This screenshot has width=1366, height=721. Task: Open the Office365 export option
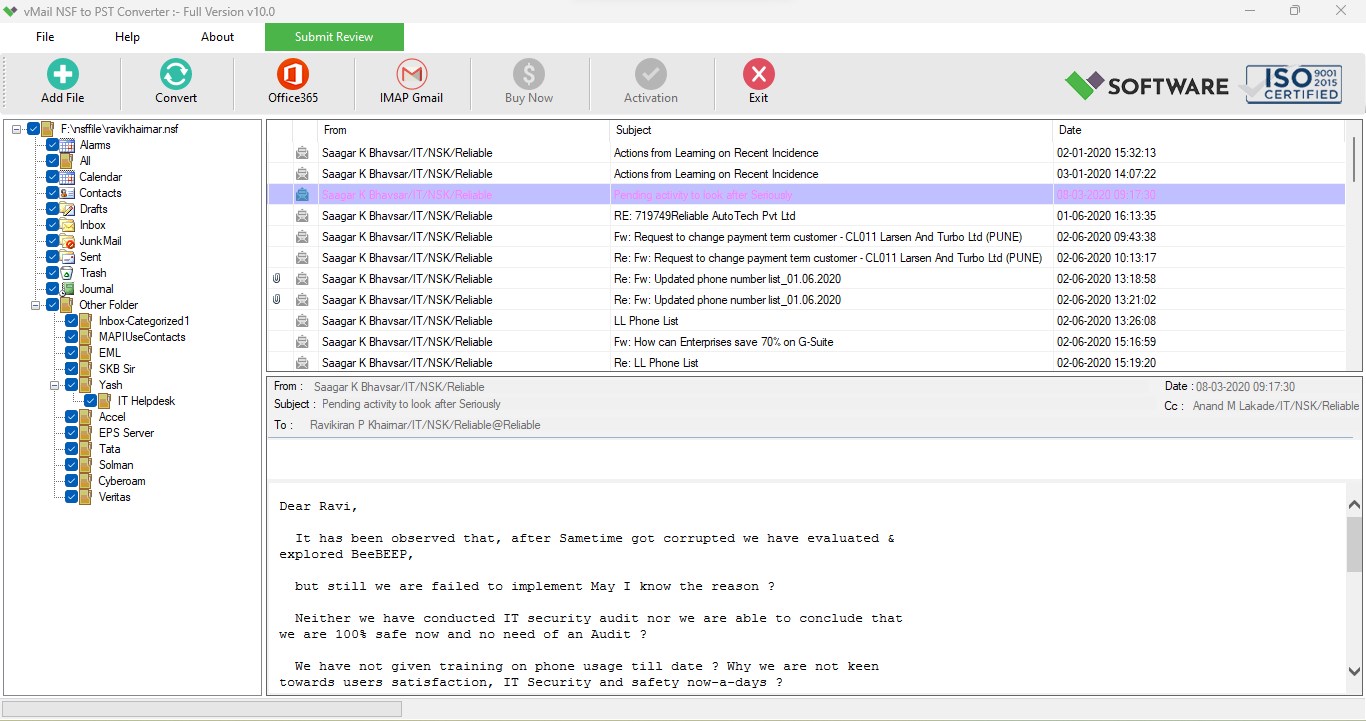(x=293, y=74)
